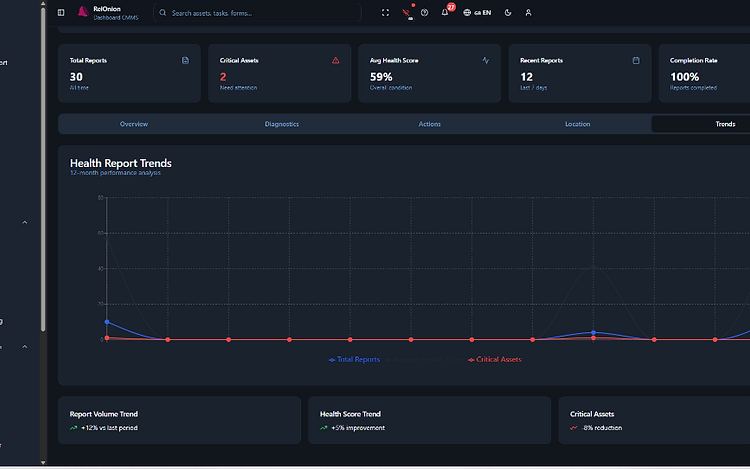
Task: Toggle the sidebar panel icon
Action: pos(61,13)
